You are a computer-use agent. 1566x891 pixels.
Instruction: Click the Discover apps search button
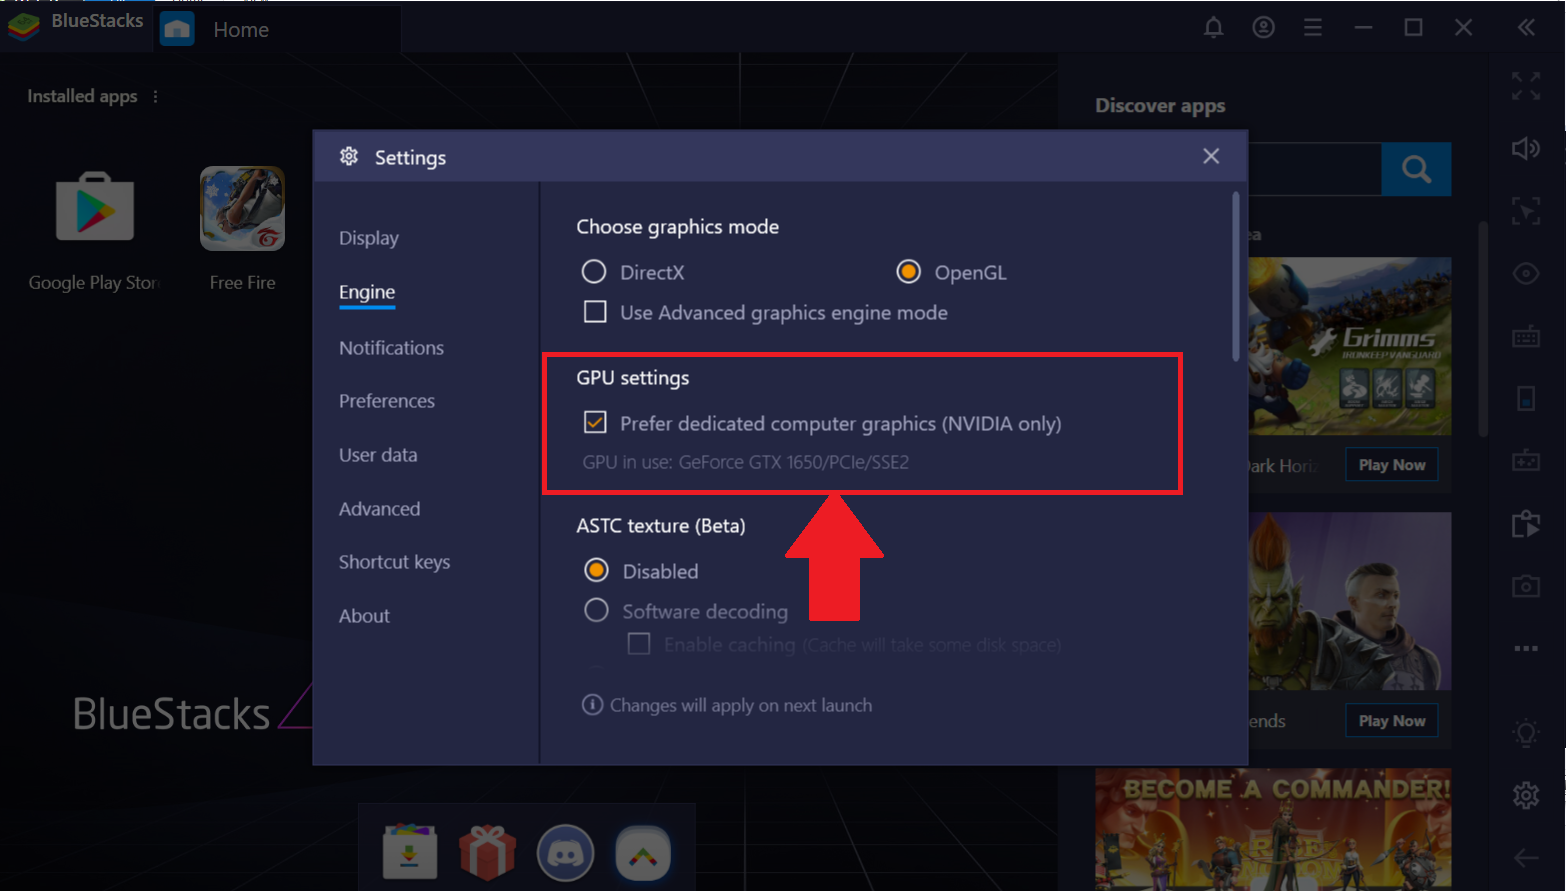[x=1416, y=169]
